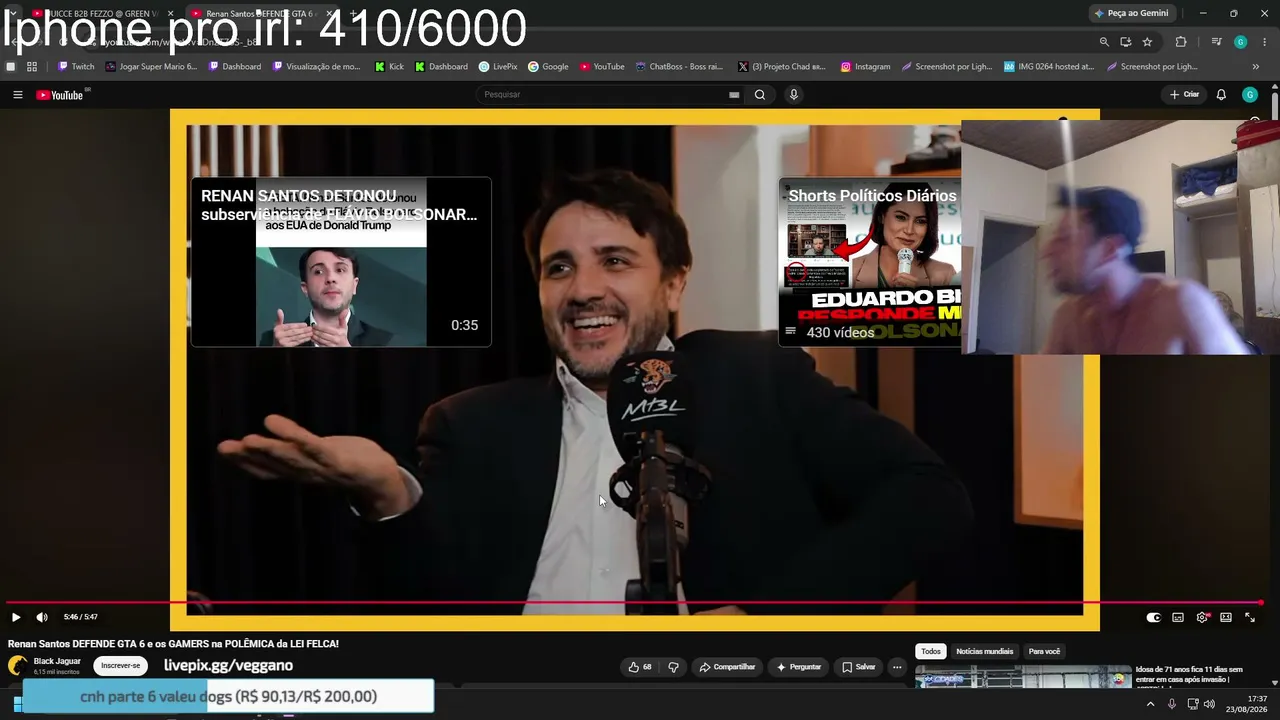Open the Chrome profile avatar

pyautogui.click(x=1240, y=42)
